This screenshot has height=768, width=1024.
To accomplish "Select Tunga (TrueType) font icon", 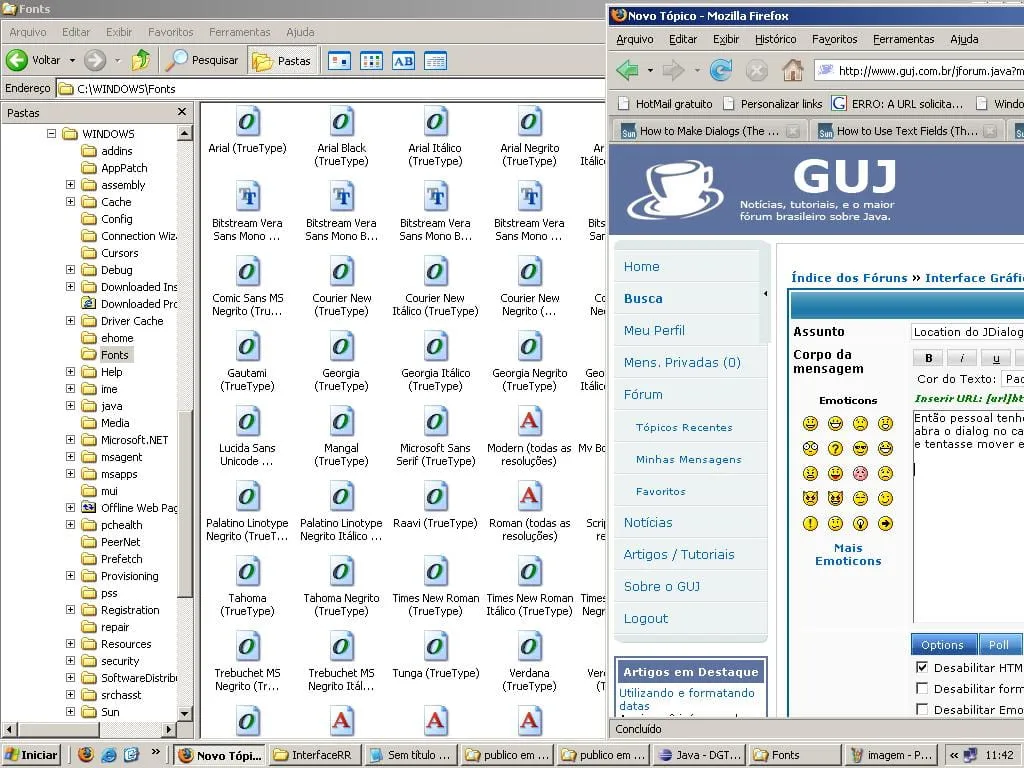I will [x=435, y=647].
